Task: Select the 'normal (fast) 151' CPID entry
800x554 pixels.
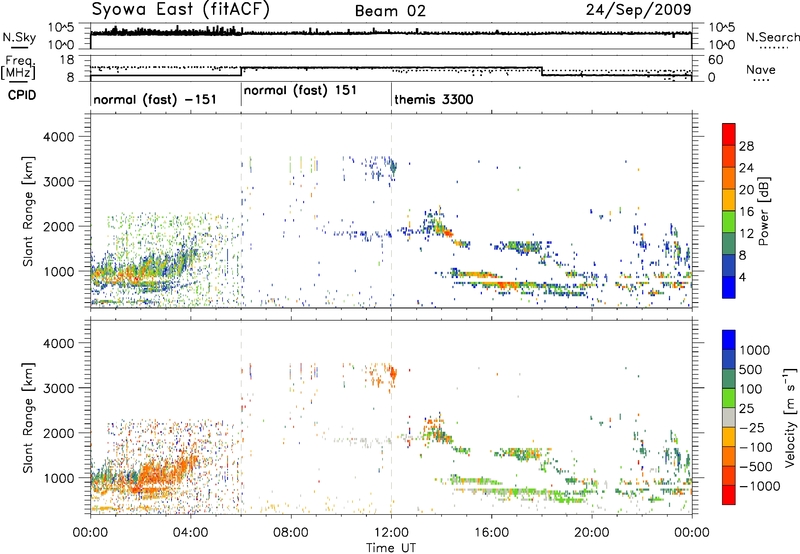Action: [300, 91]
